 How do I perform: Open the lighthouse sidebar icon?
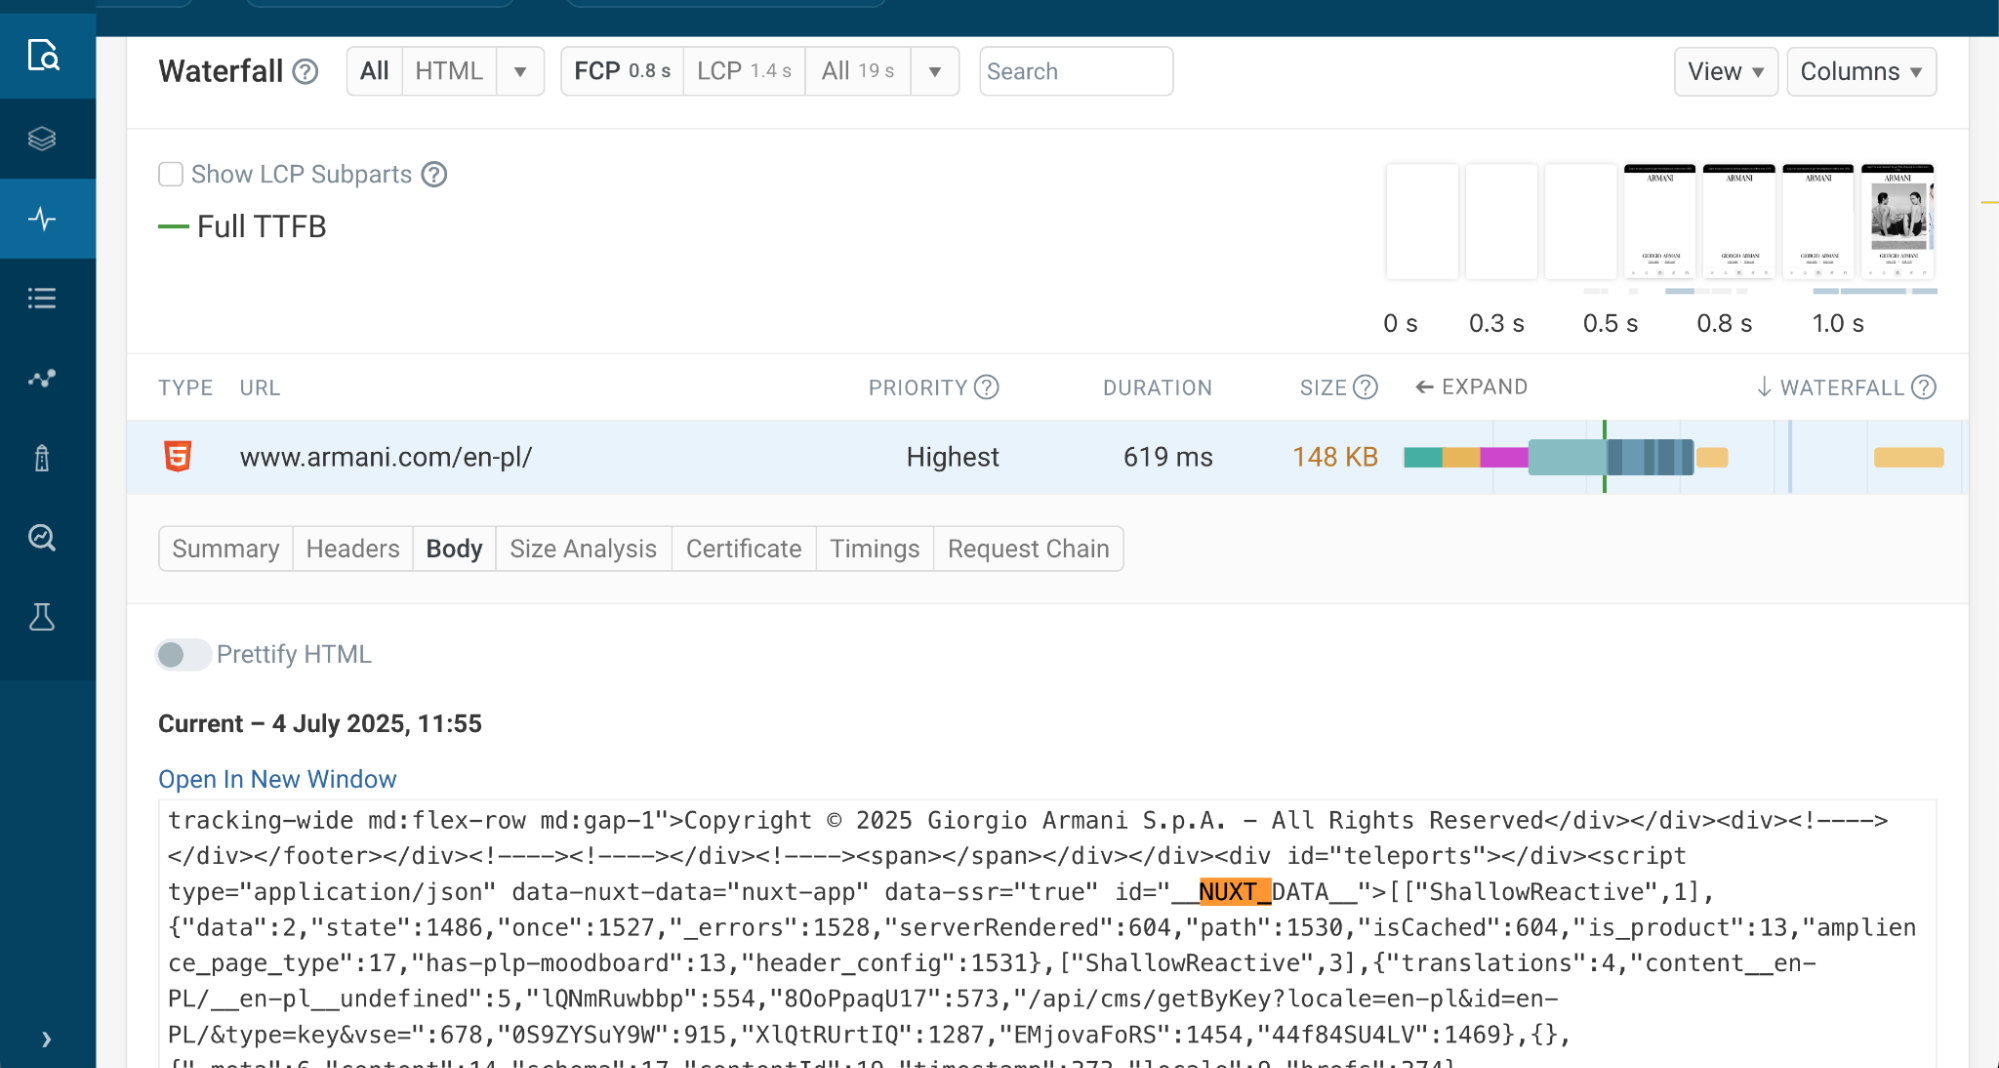point(42,458)
